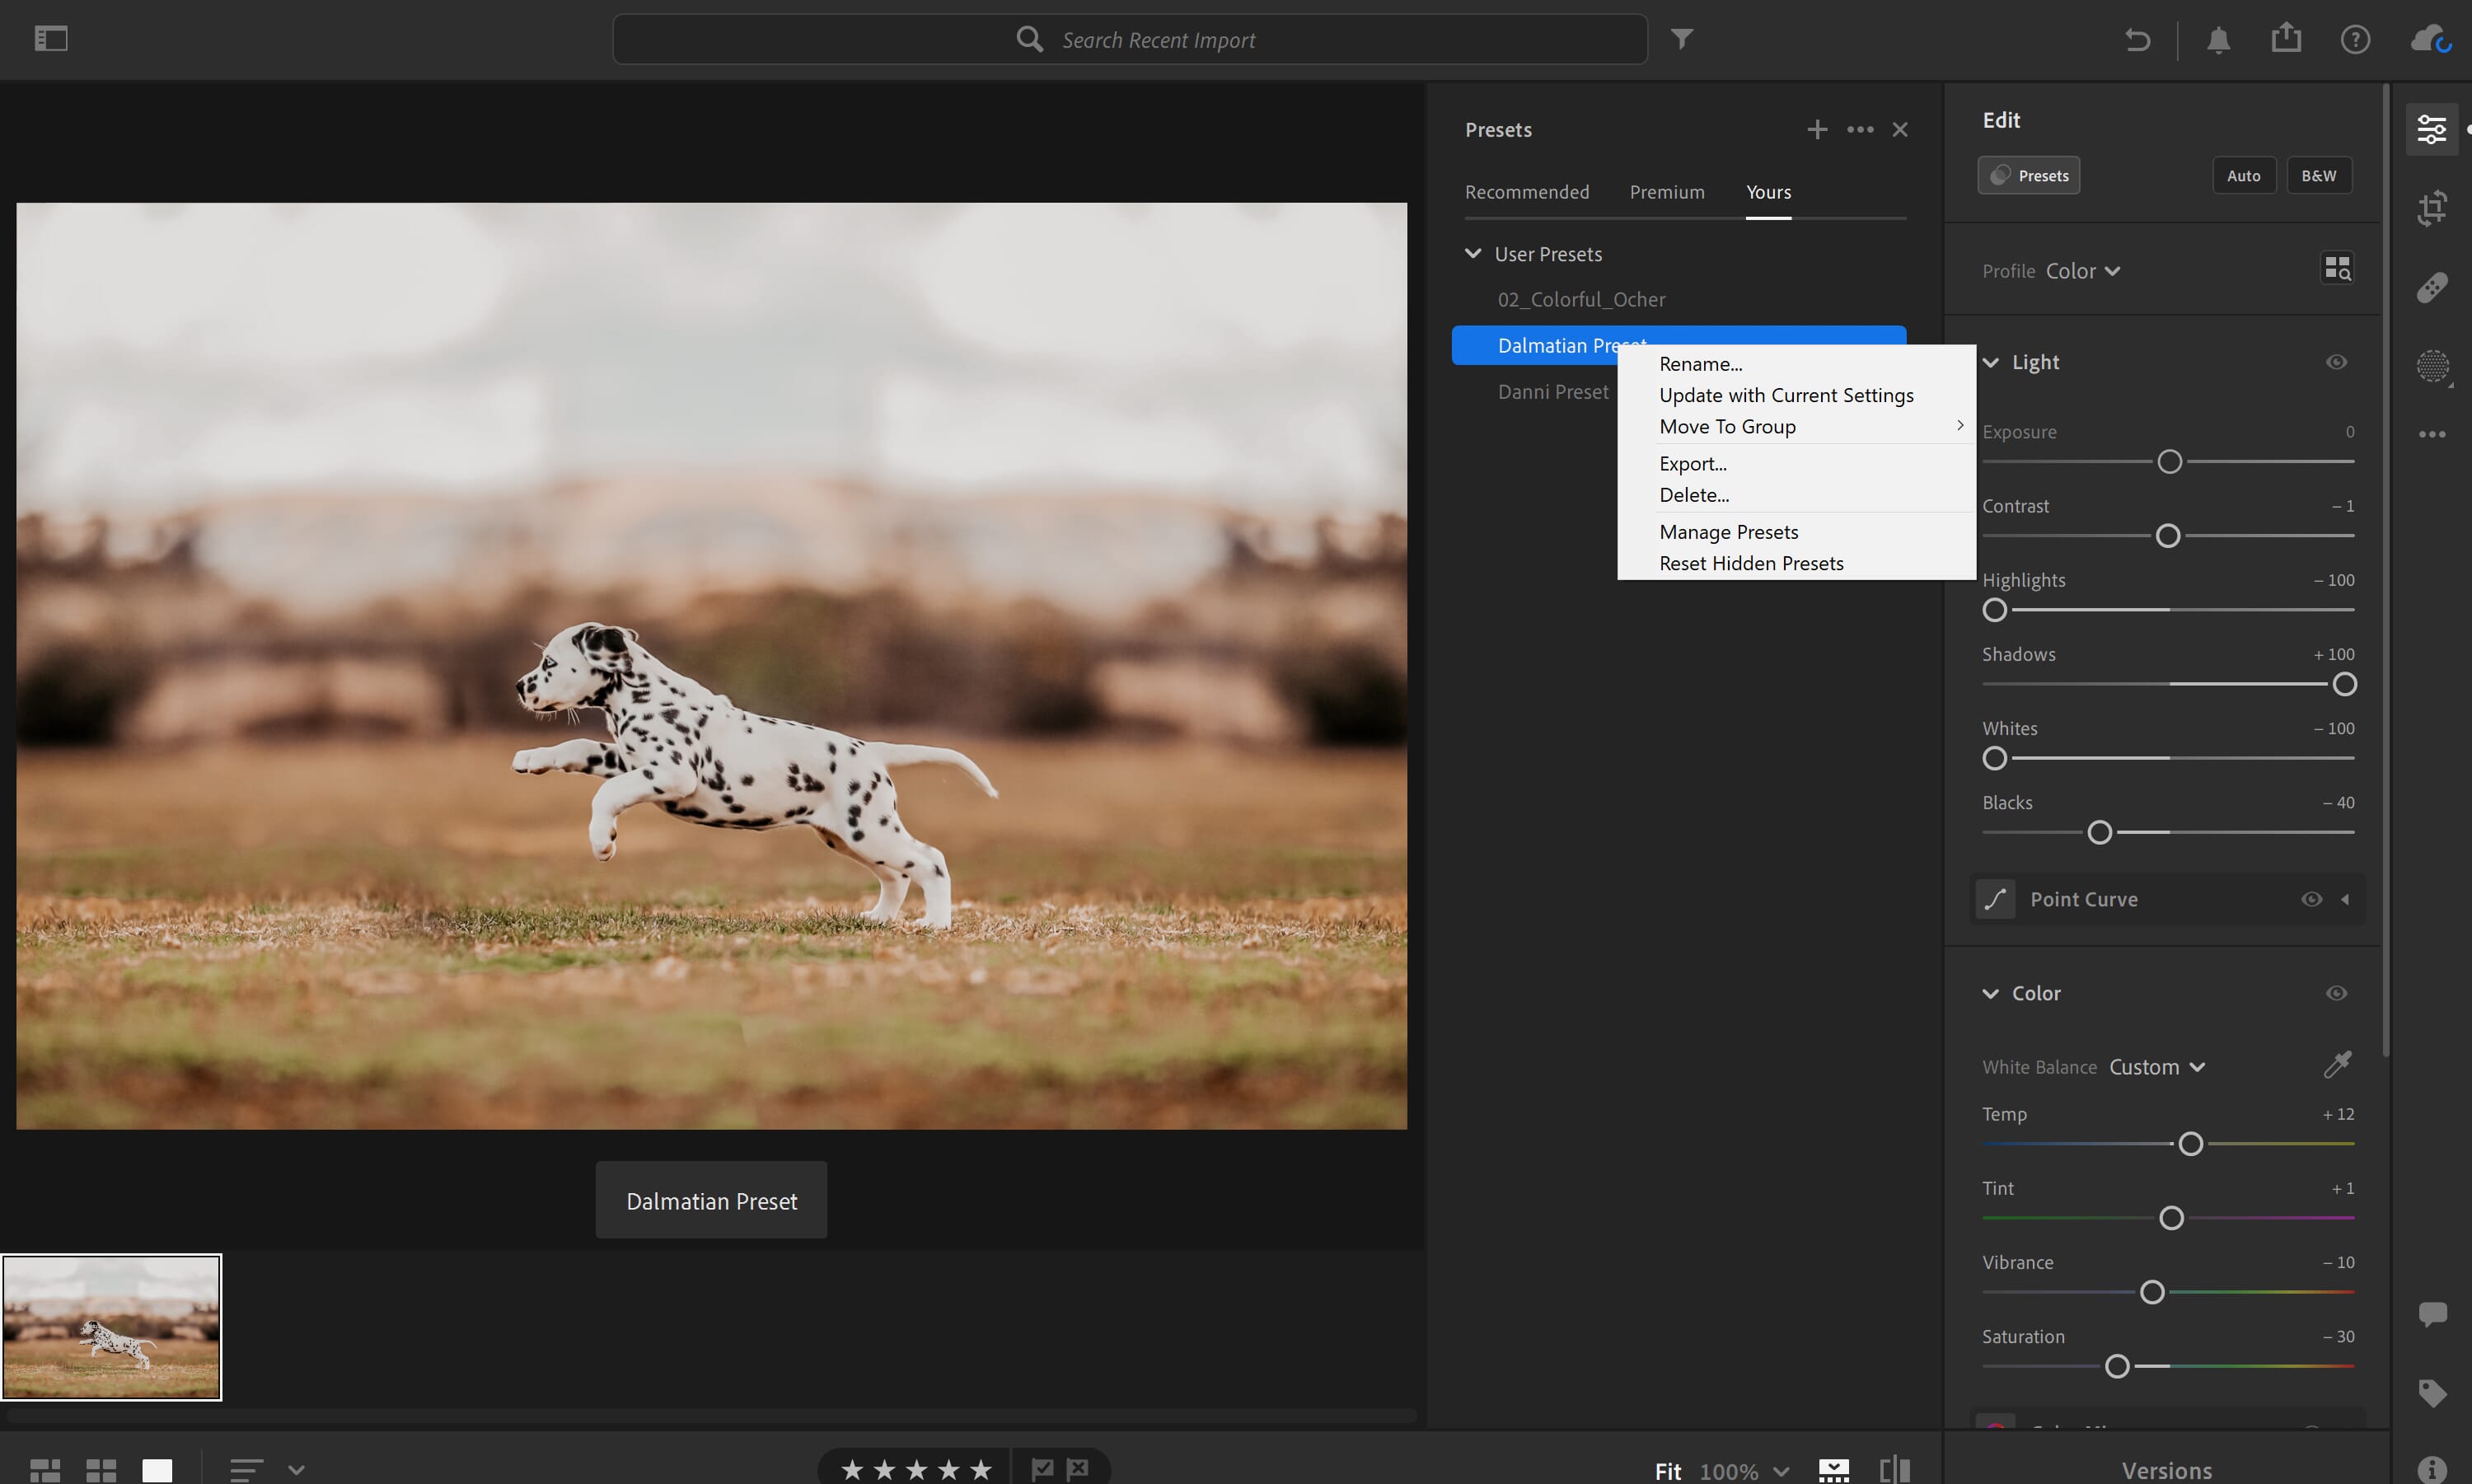Toggle Color panel visibility eye

pyautogui.click(x=2336, y=993)
